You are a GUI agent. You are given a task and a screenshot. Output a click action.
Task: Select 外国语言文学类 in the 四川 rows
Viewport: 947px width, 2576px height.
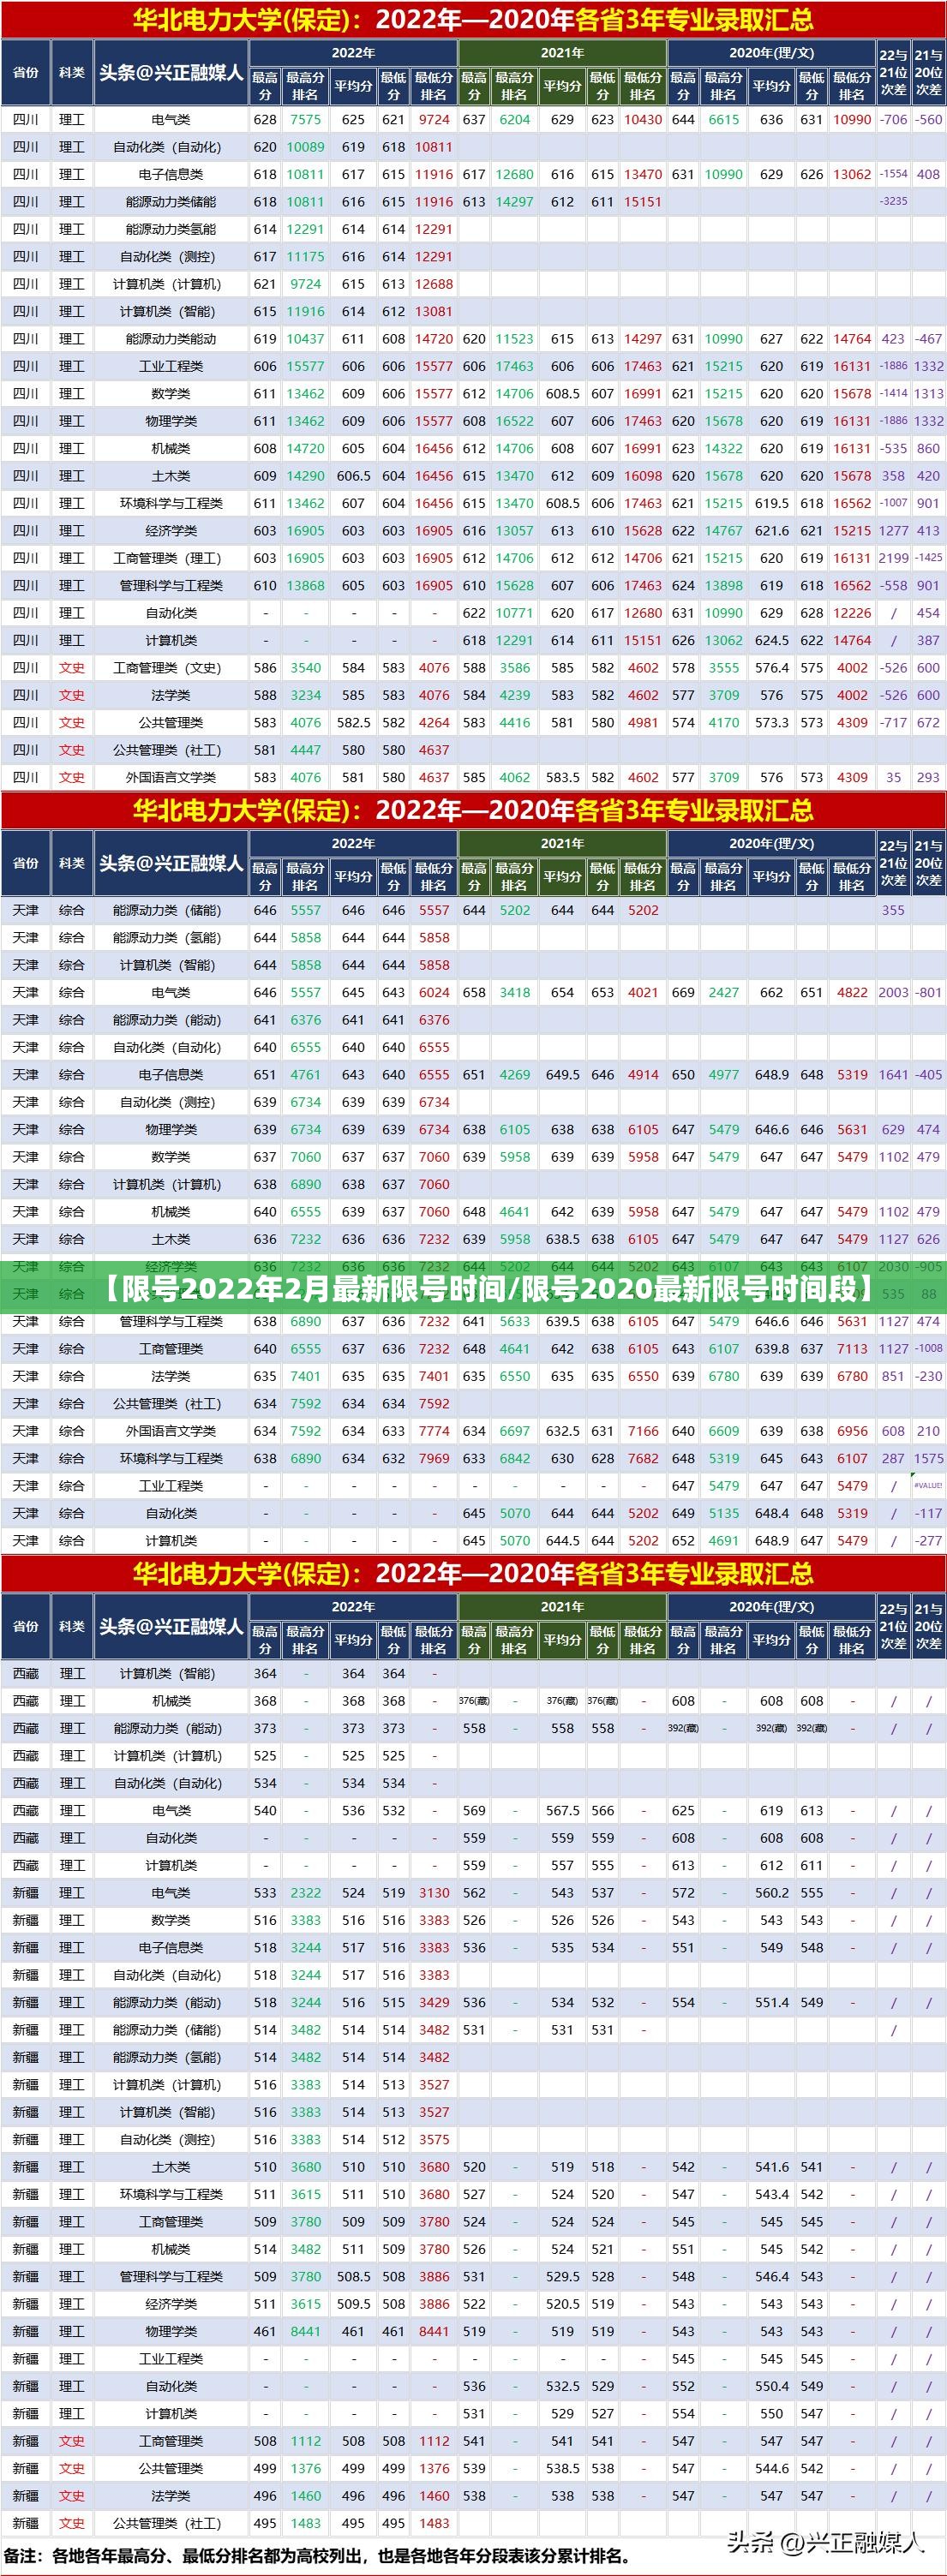(171, 778)
